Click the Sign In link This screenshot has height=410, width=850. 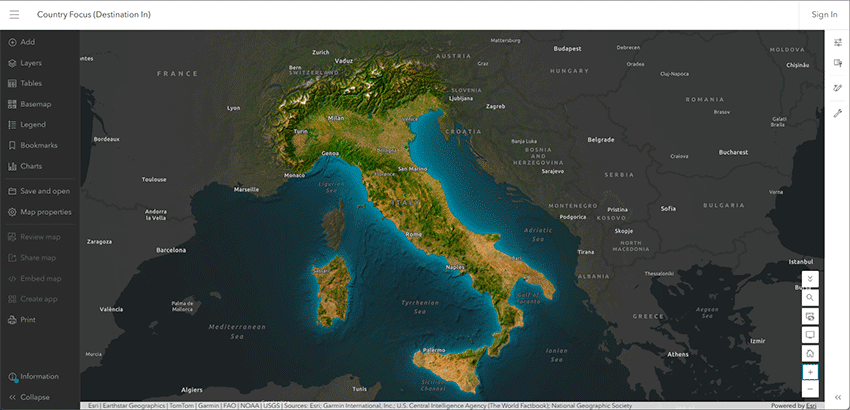824,15
